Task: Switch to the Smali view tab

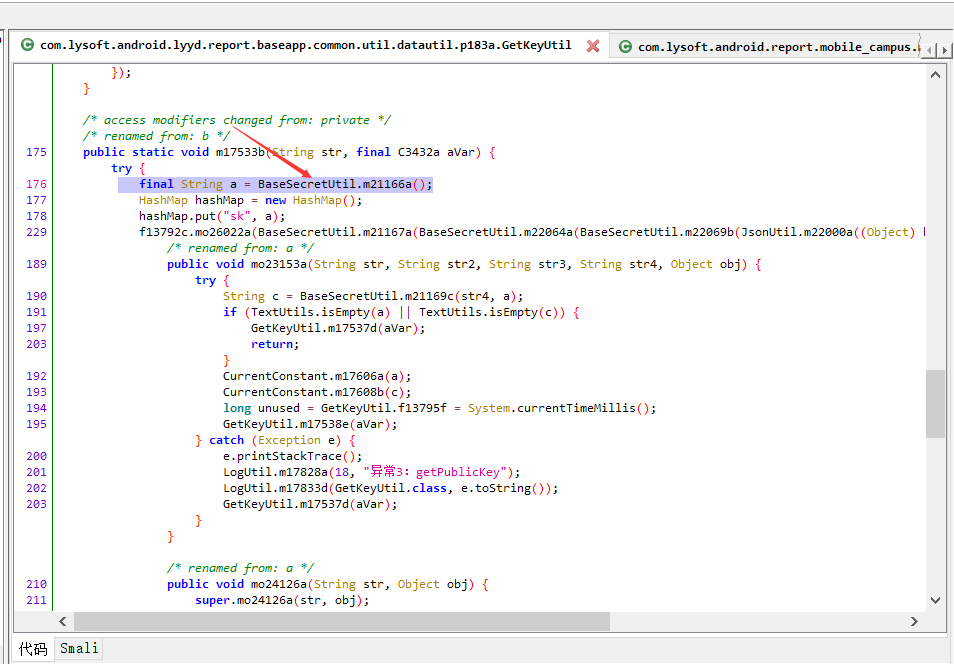Action: [79, 648]
